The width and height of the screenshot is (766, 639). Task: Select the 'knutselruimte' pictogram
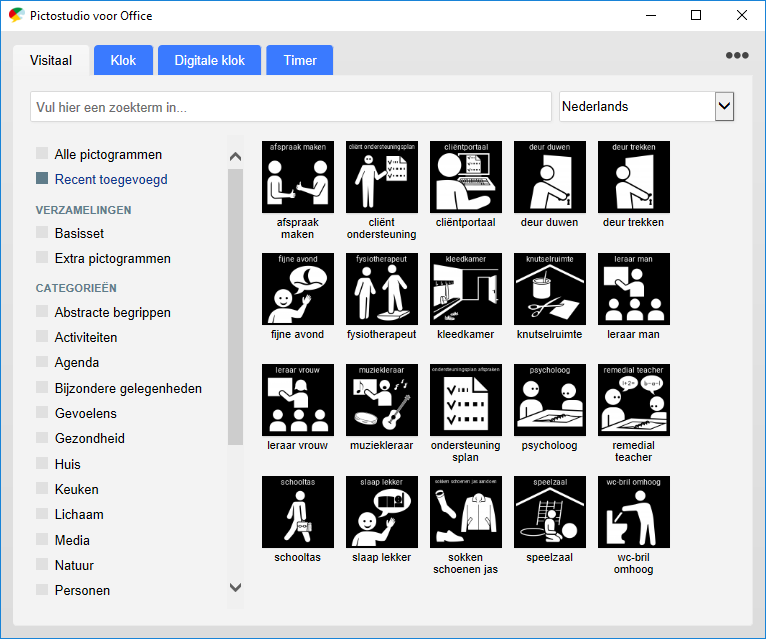pyautogui.click(x=550, y=289)
